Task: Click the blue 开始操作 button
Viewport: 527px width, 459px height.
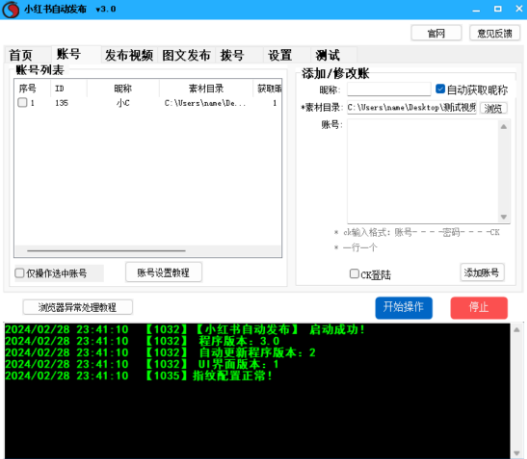Action: pos(404,307)
